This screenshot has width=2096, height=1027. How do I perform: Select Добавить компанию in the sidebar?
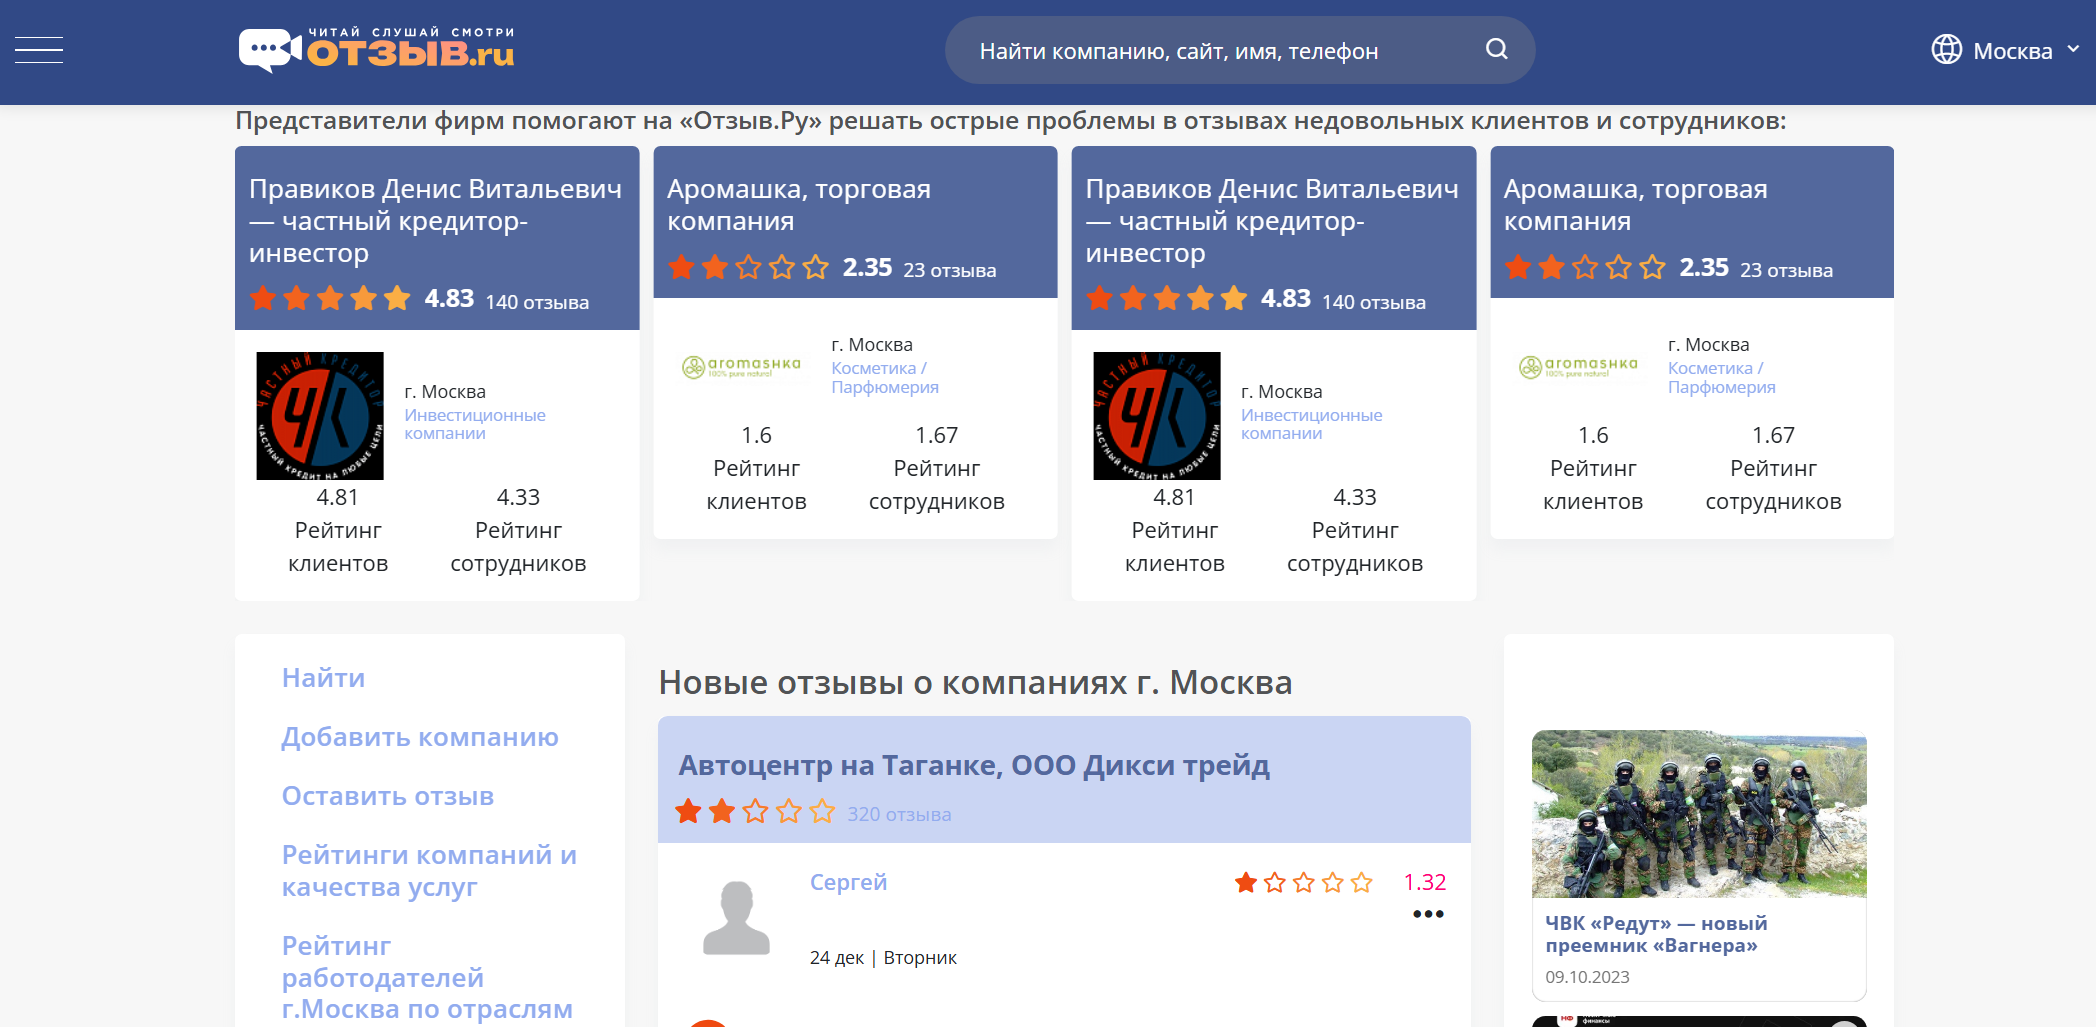[420, 737]
